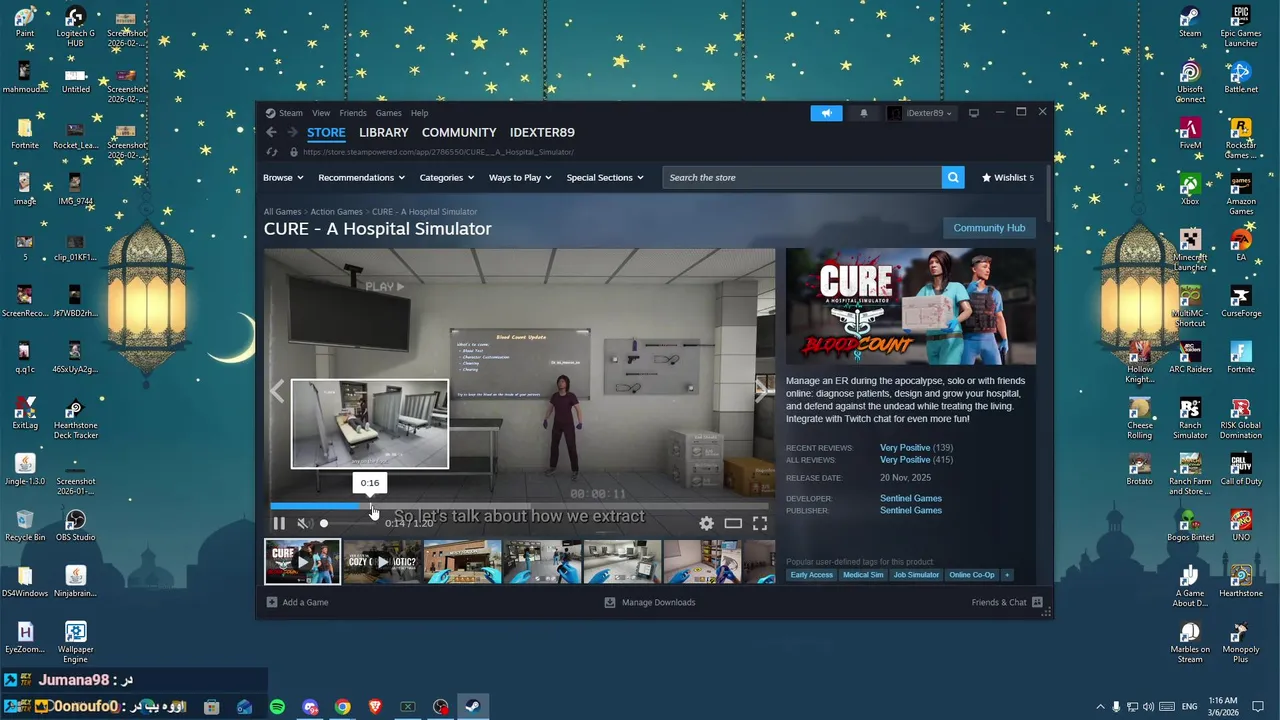Select the Online Co-Op tag
Viewport: 1280px width, 720px height.
[x=972, y=575]
